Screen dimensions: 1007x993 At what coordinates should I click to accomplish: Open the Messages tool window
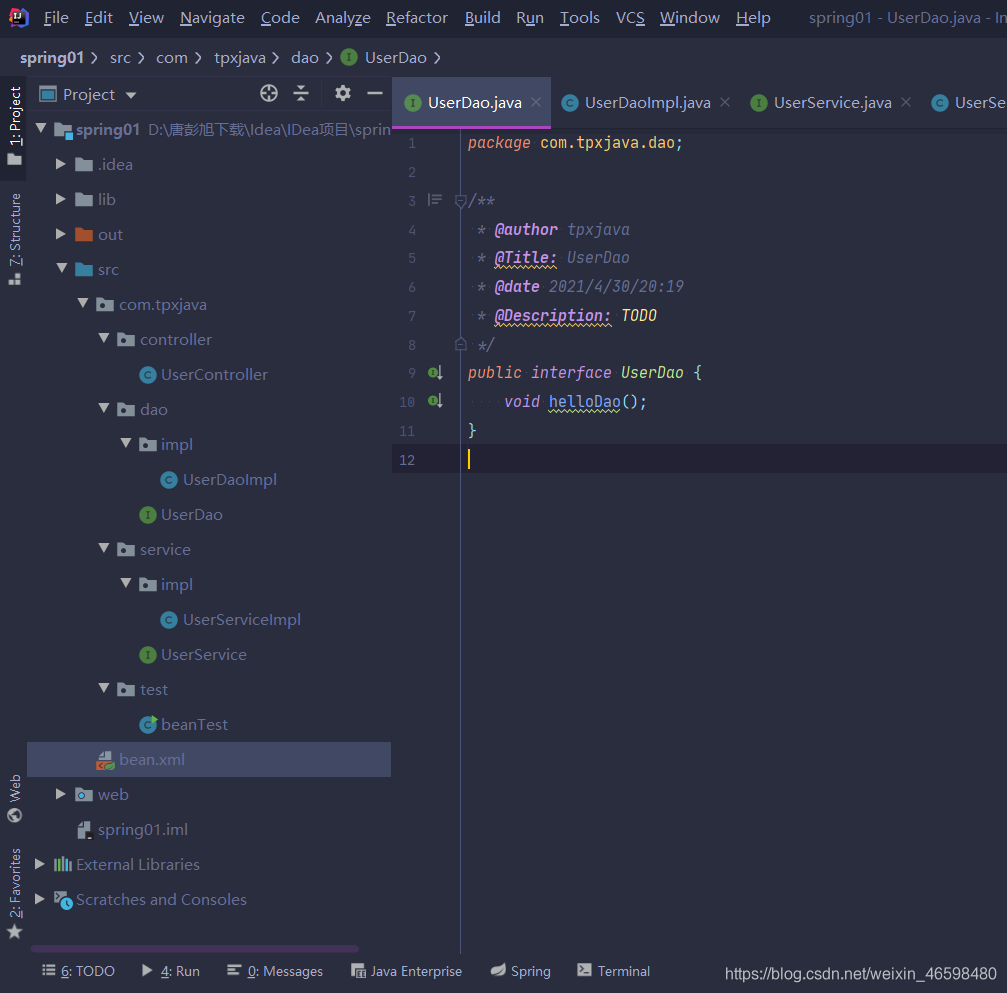(x=275, y=971)
